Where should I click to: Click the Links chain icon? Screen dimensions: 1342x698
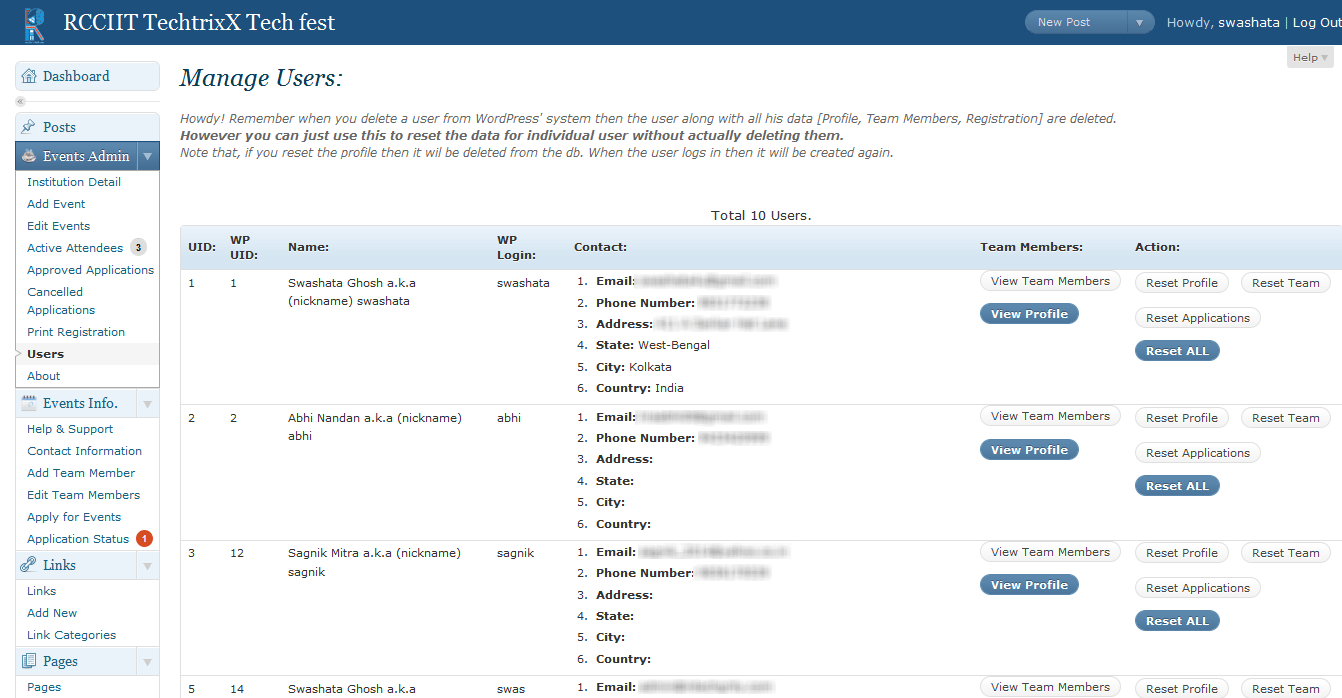tap(29, 565)
